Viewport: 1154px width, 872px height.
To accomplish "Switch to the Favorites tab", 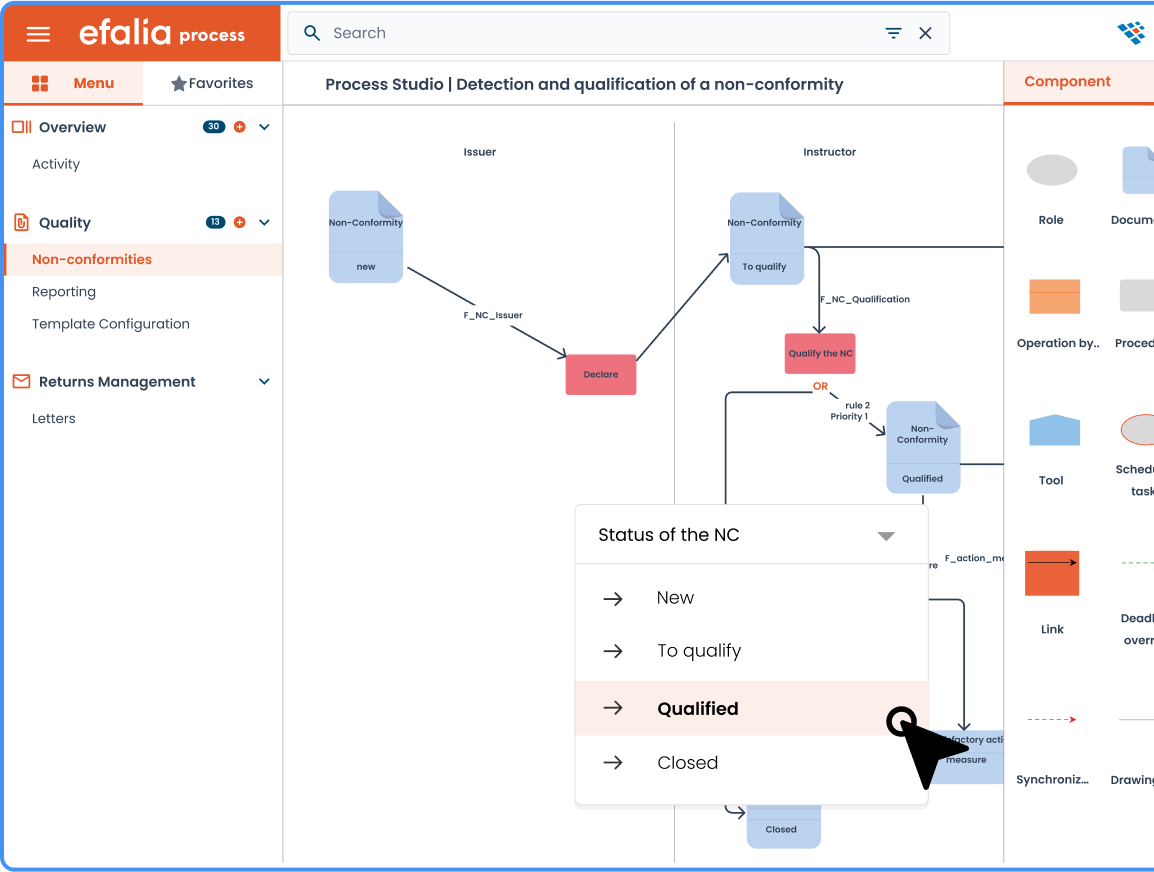I will (x=212, y=83).
